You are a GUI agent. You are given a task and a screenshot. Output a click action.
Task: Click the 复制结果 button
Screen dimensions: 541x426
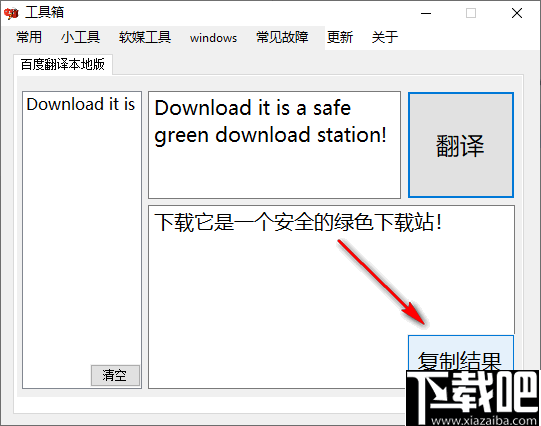click(x=461, y=353)
